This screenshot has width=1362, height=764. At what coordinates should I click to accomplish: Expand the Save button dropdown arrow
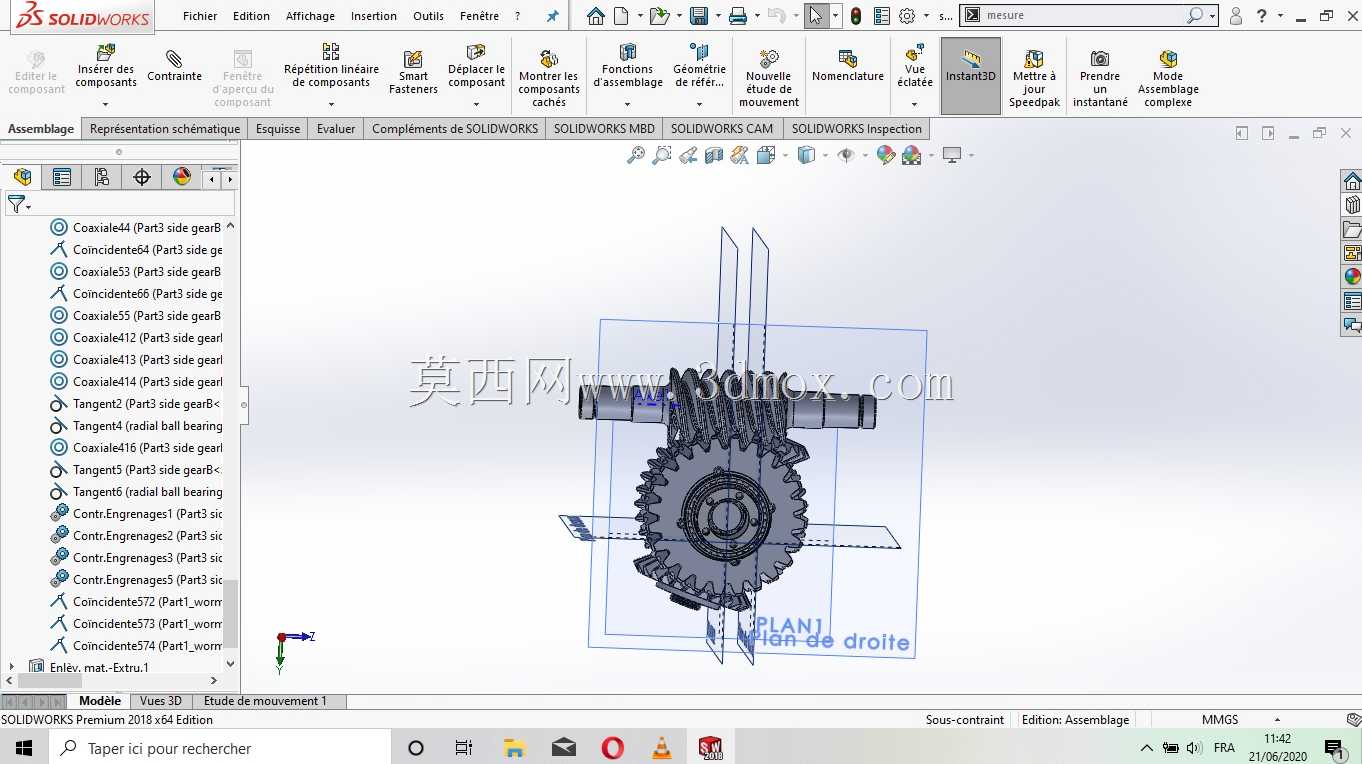pos(716,16)
